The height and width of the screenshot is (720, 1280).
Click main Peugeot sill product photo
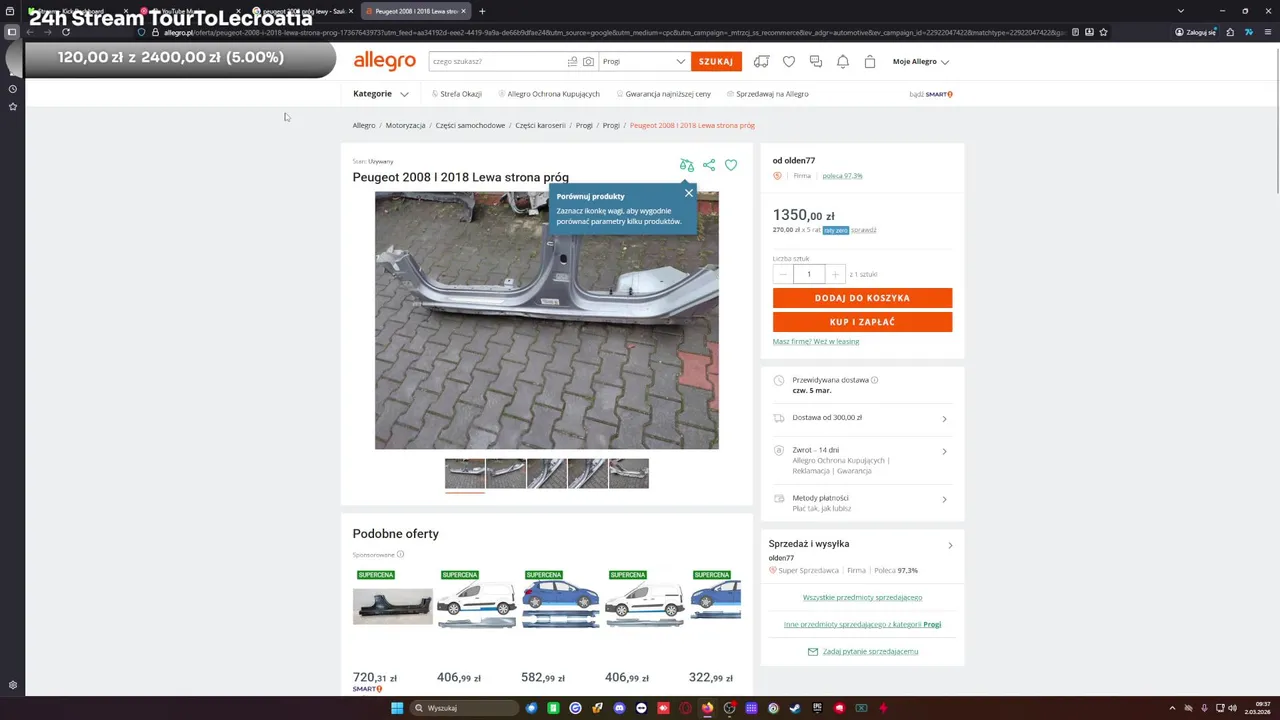tap(547, 320)
